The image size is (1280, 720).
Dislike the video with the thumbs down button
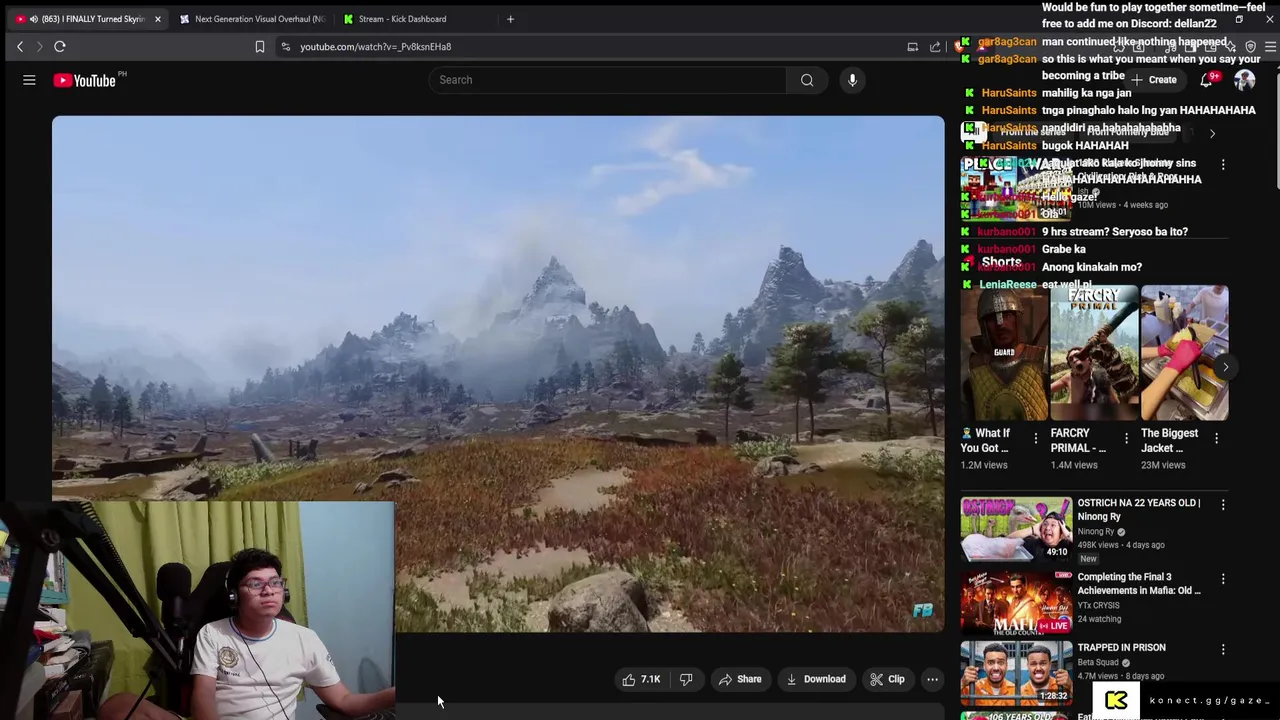[x=686, y=679]
